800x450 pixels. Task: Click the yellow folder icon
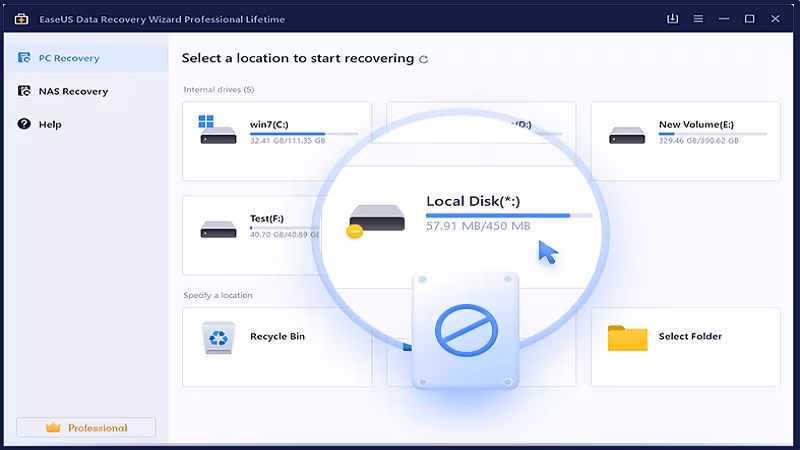point(628,338)
